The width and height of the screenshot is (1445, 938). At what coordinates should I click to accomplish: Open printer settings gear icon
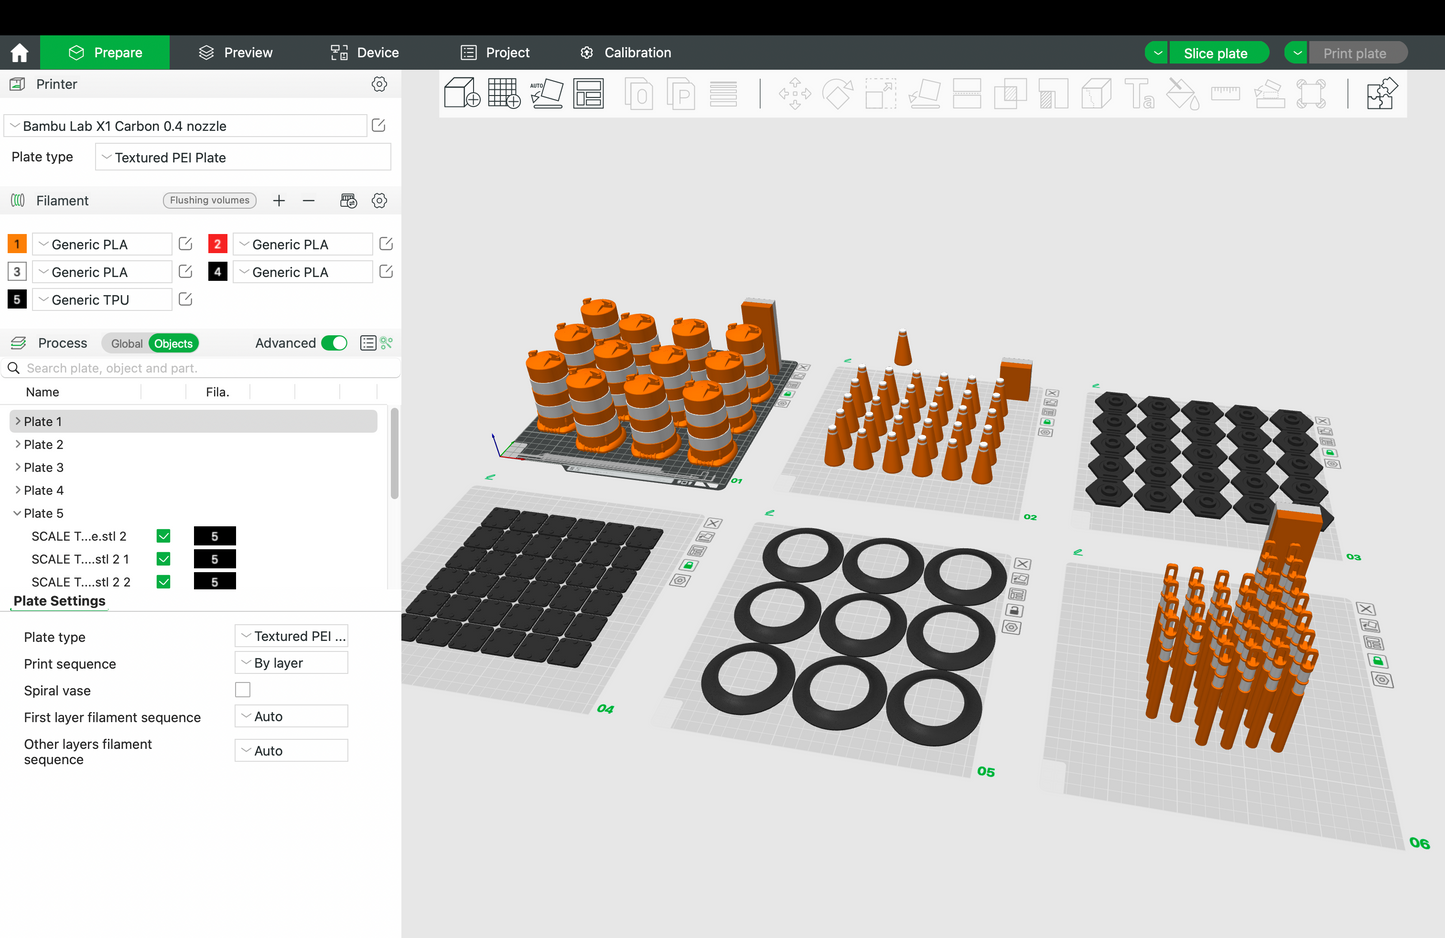coord(379,85)
